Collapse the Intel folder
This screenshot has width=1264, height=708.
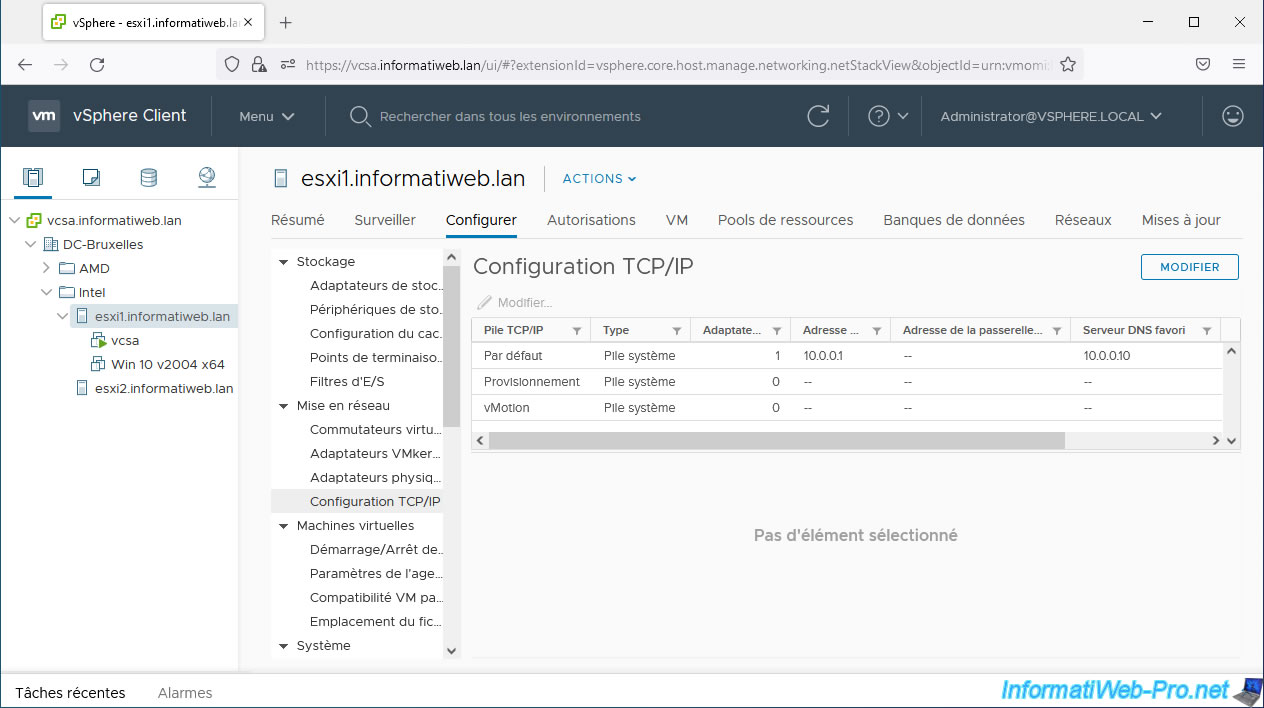click(46, 293)
